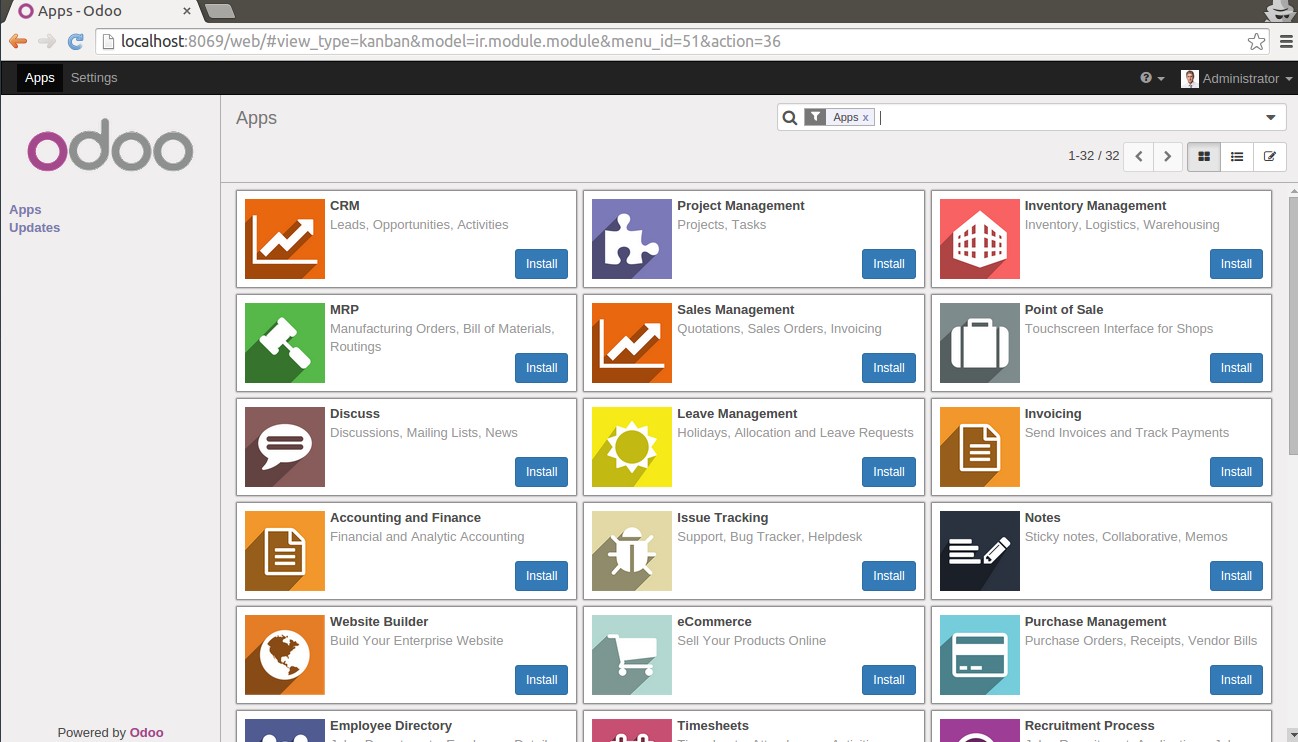1298x742 pixels.
Task: Select Updates in the sidebar
Action: 34,227
